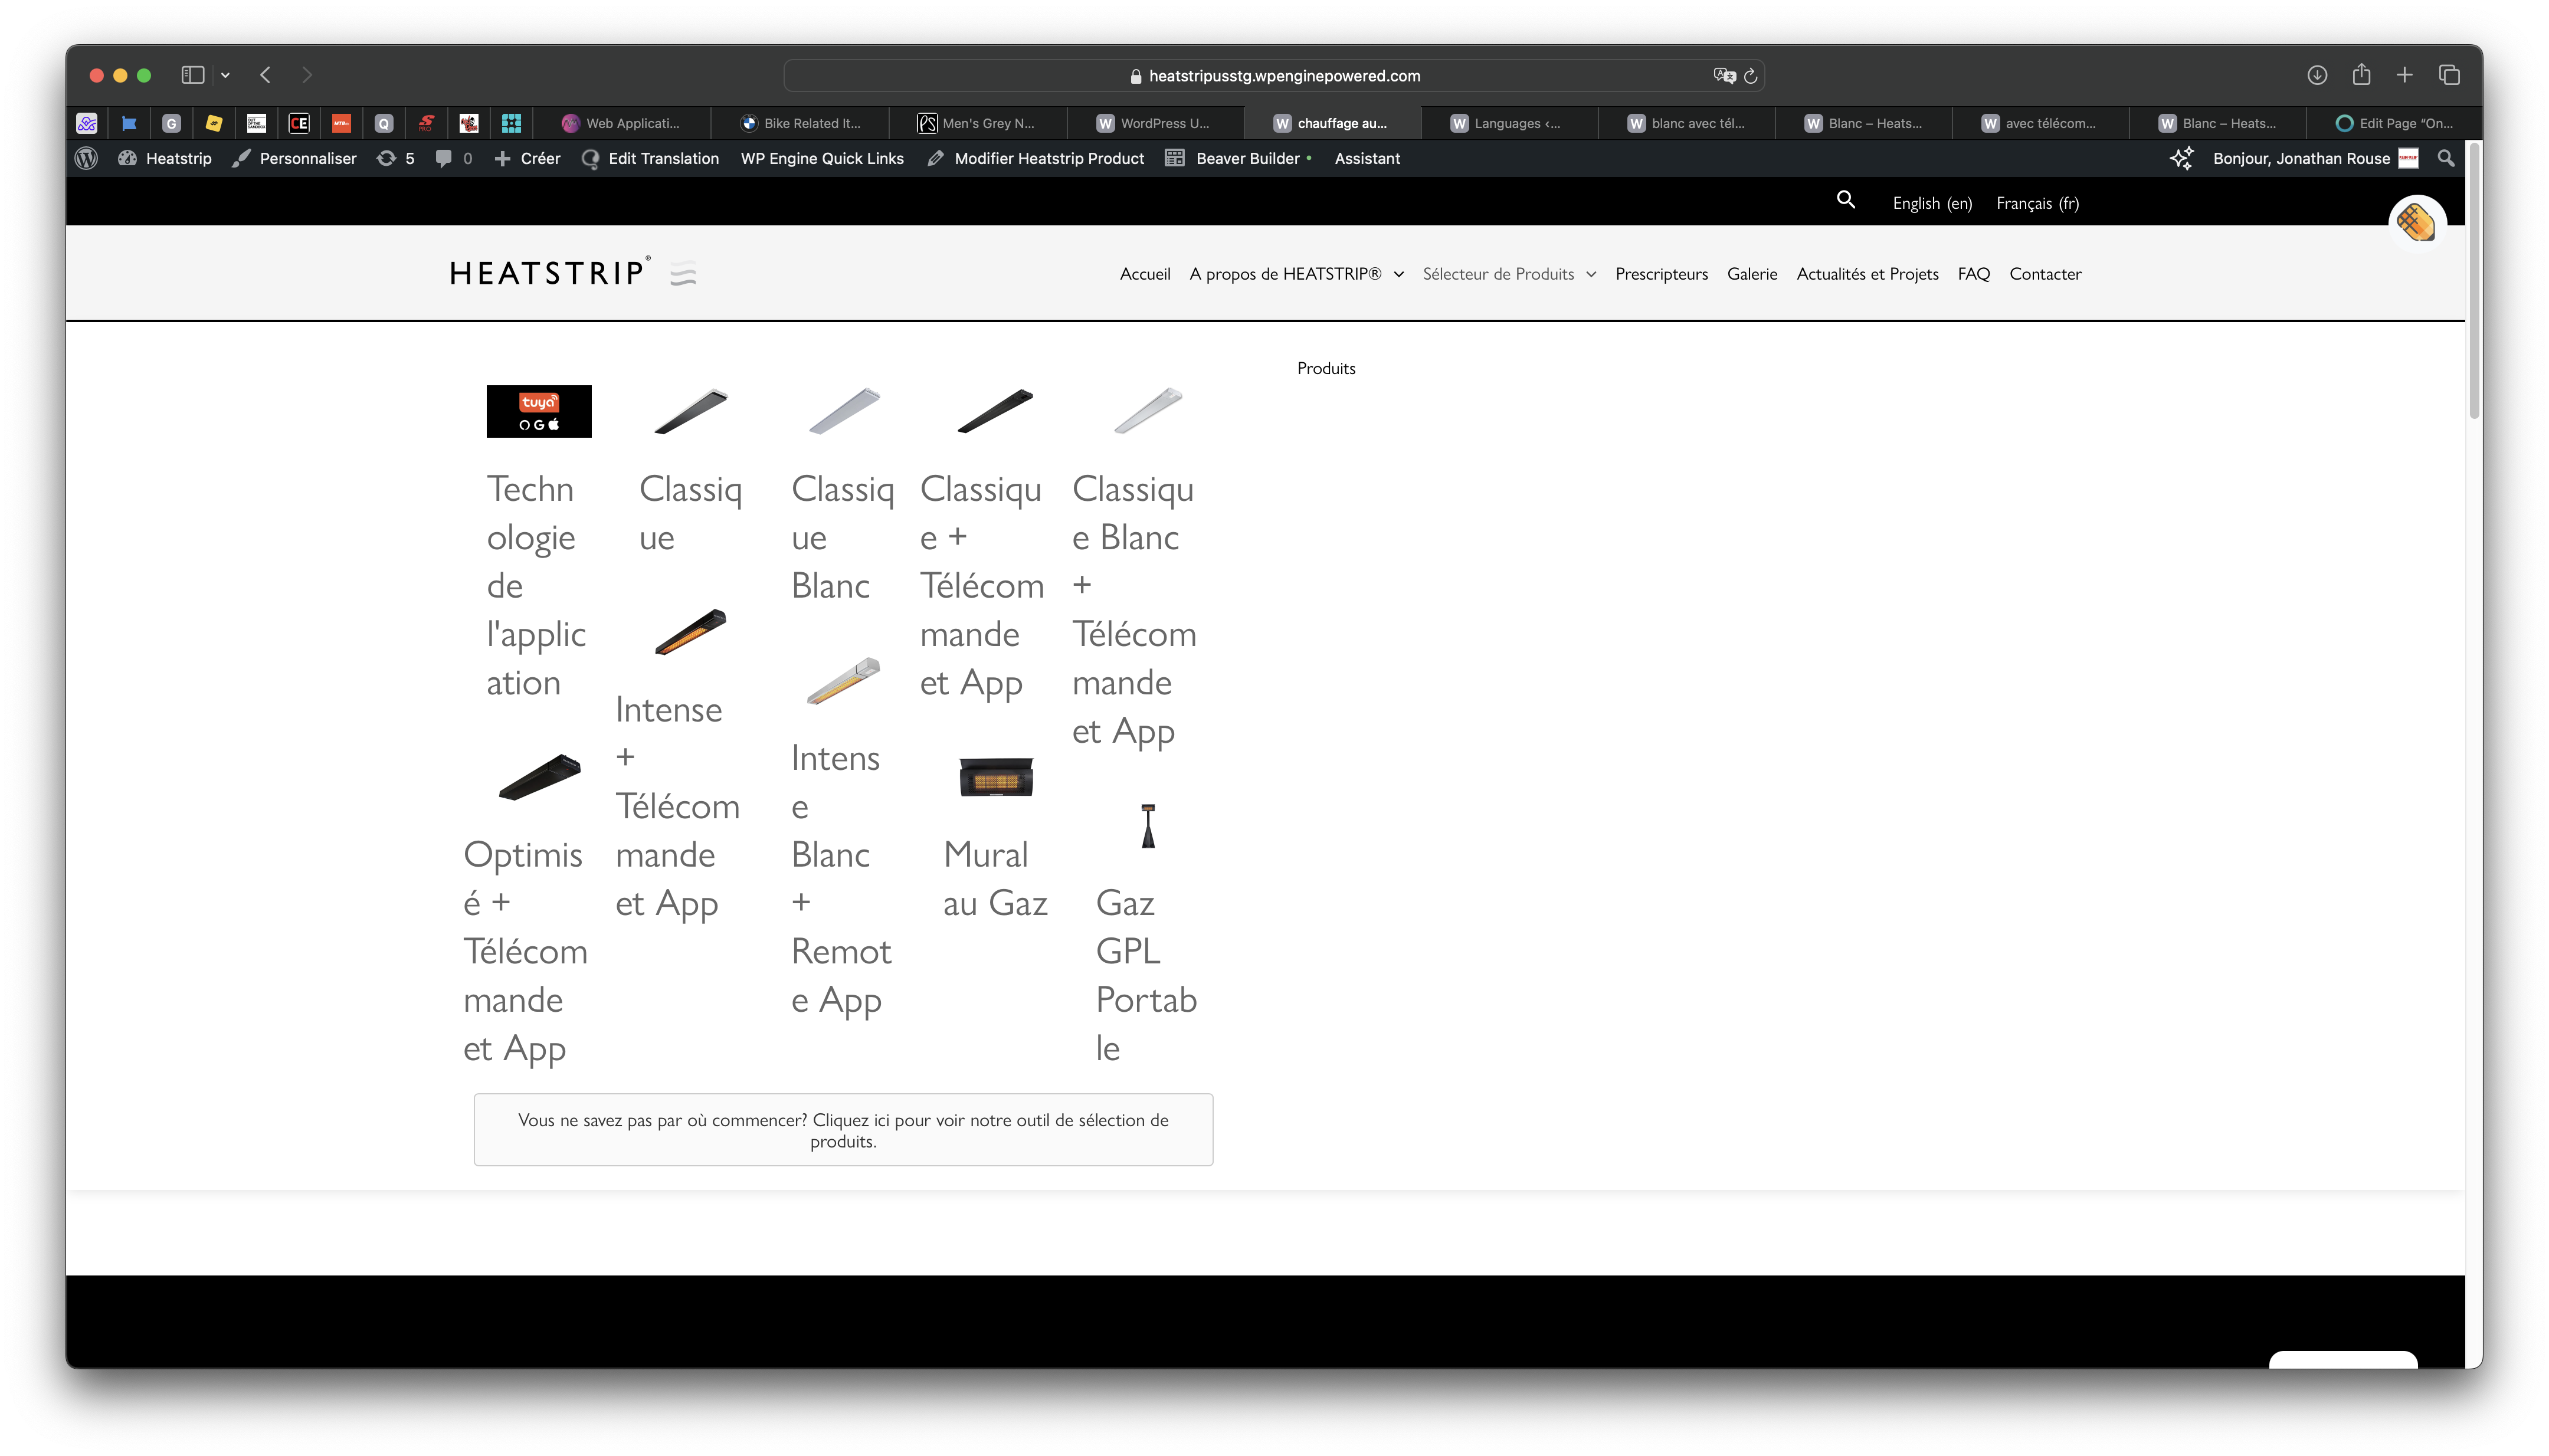The width and height of the screenshot is (2549, 1456).
Task: Open WP Engine Quick Links
Action: (x=822, y=158)
